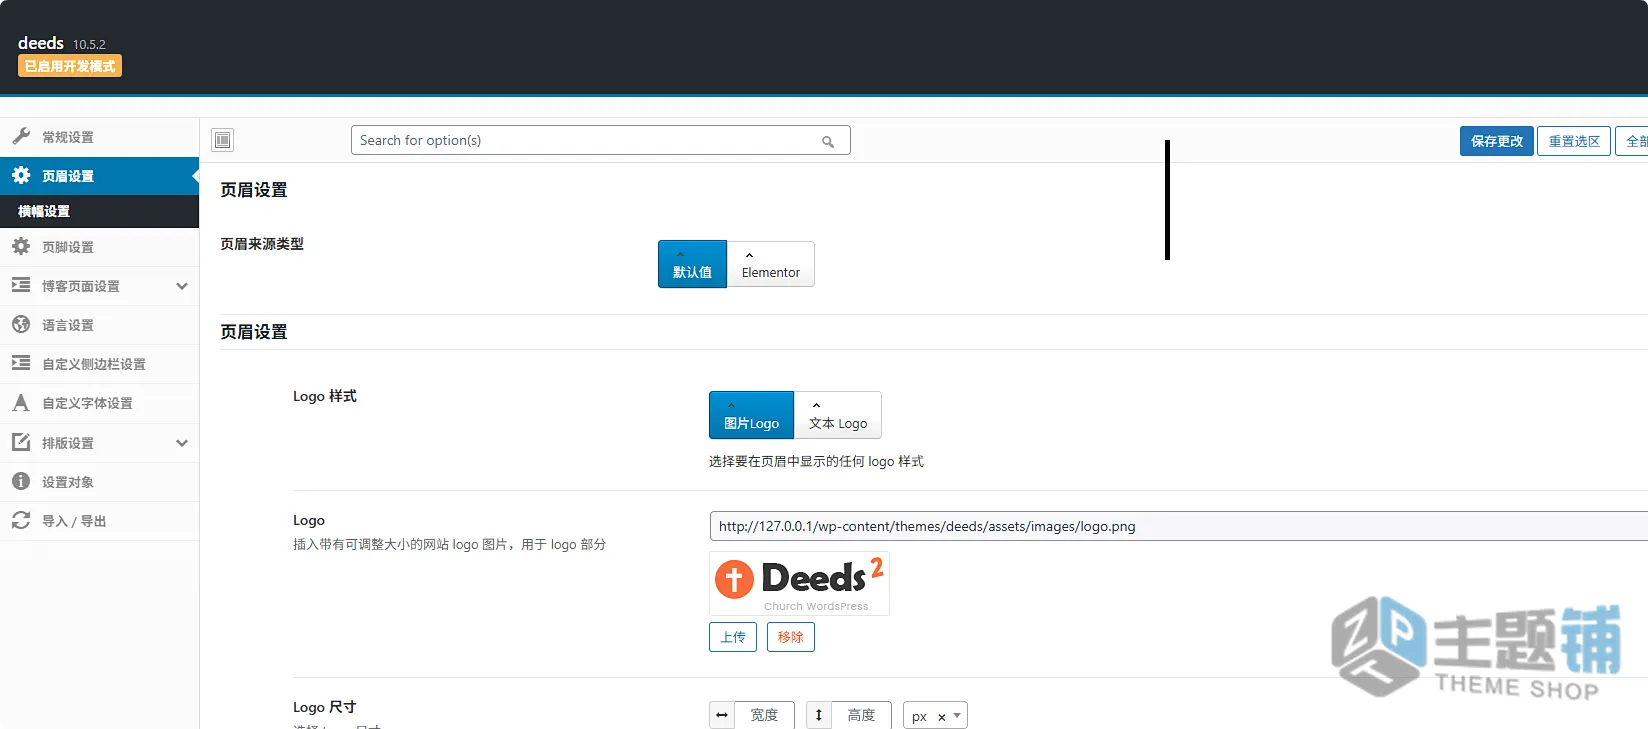The height and width of the screenshot is (729, 1648).
Task: Click the list icon beside 博客页面设置
Action: (21, 285)
